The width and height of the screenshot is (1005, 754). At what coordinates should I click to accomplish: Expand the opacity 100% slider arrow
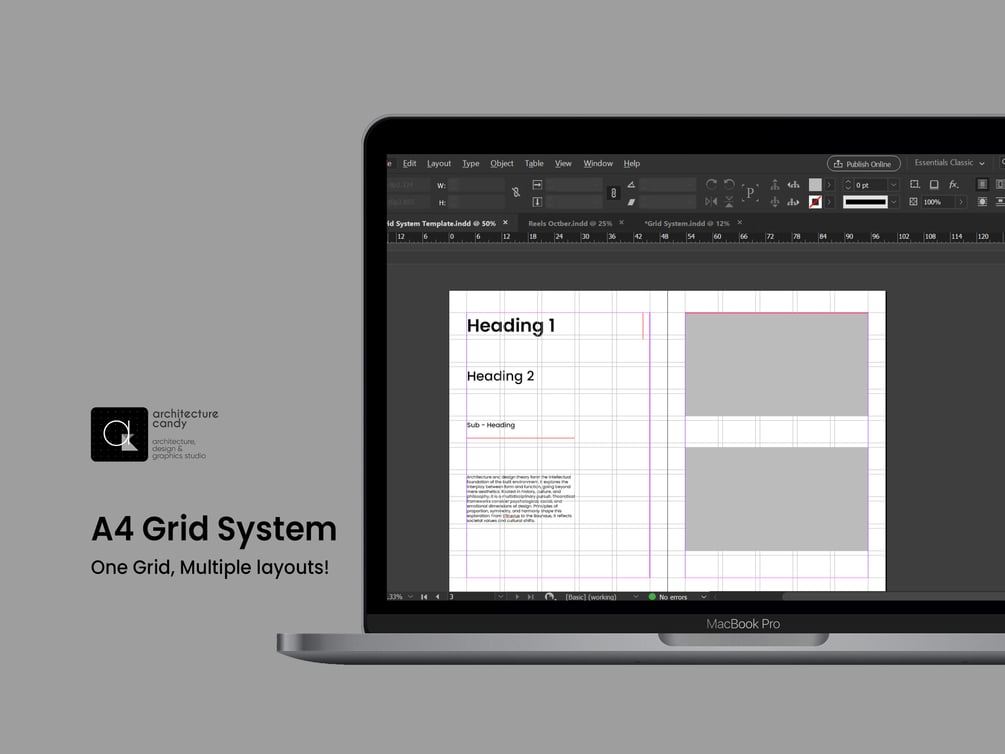(961, 202)
